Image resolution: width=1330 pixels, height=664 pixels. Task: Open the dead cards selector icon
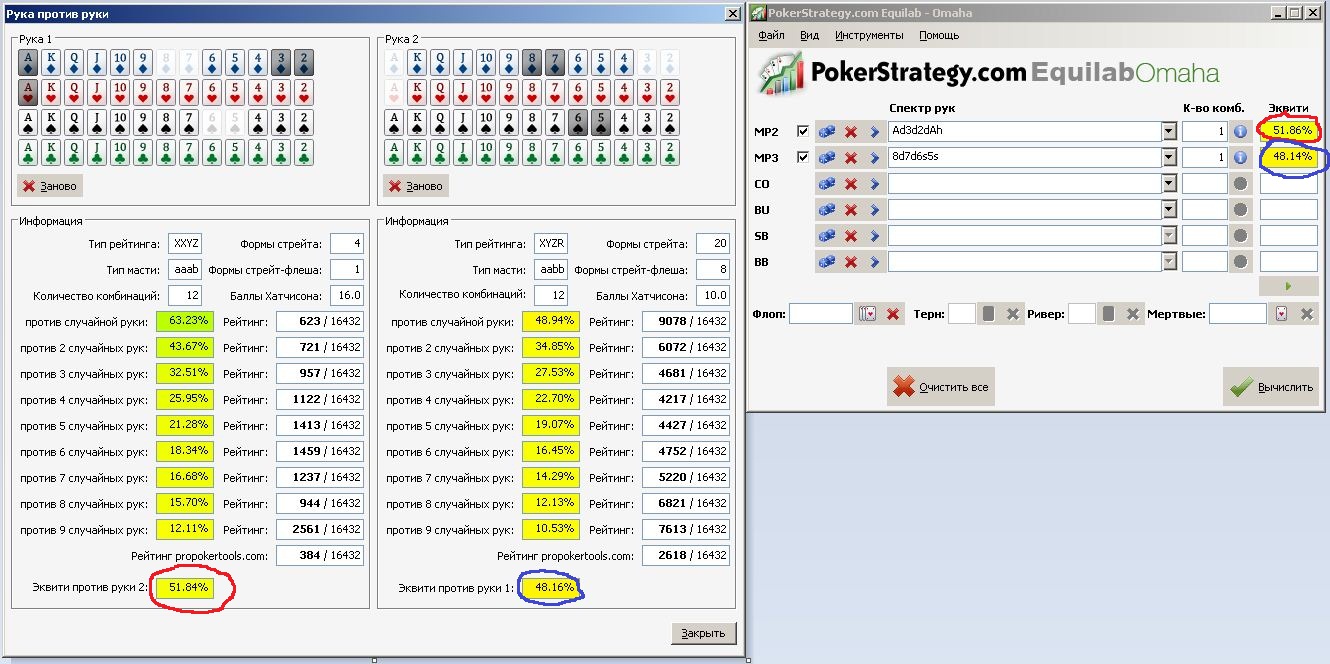click(1282, 314)
